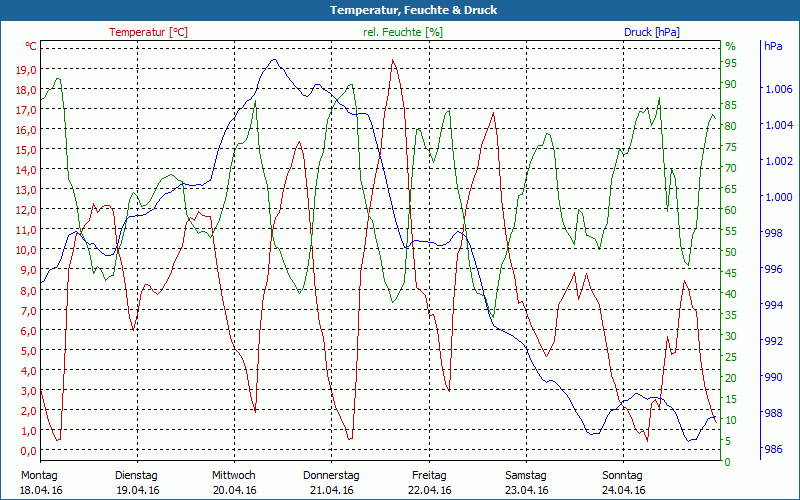
Task: Click the date '21.04.16'
Action: point(332,490)
